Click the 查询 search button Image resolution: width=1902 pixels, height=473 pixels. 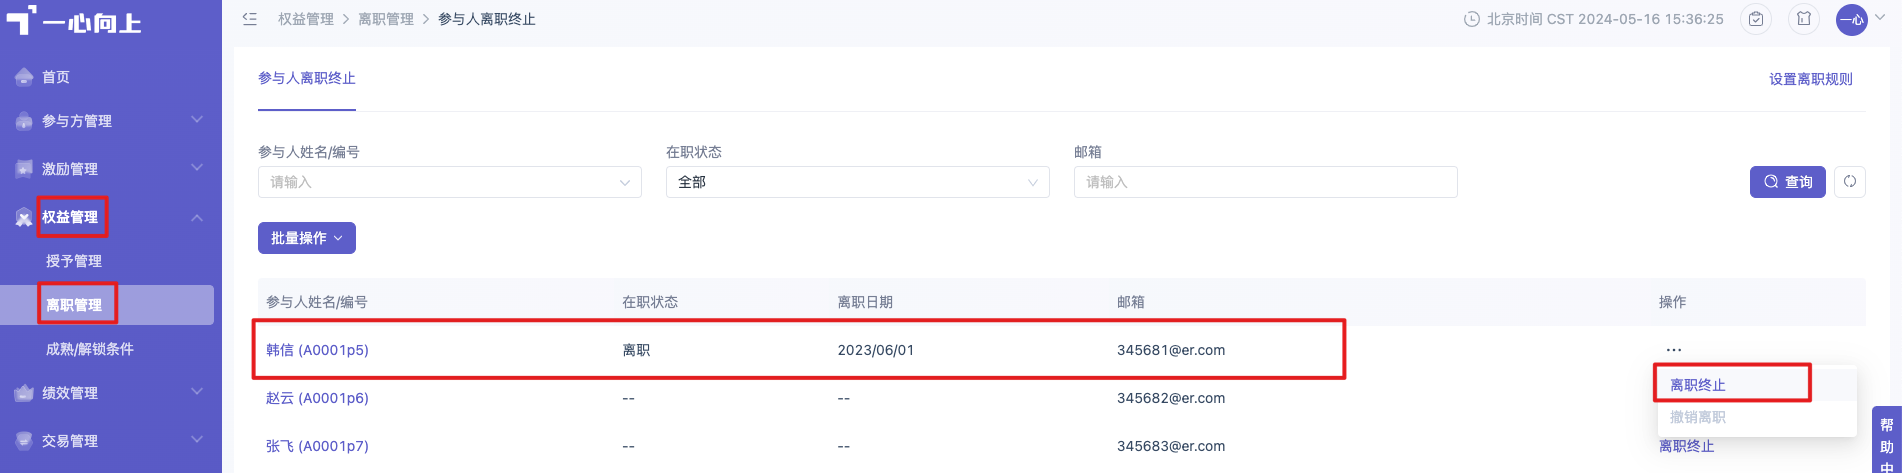[1788, 182]
